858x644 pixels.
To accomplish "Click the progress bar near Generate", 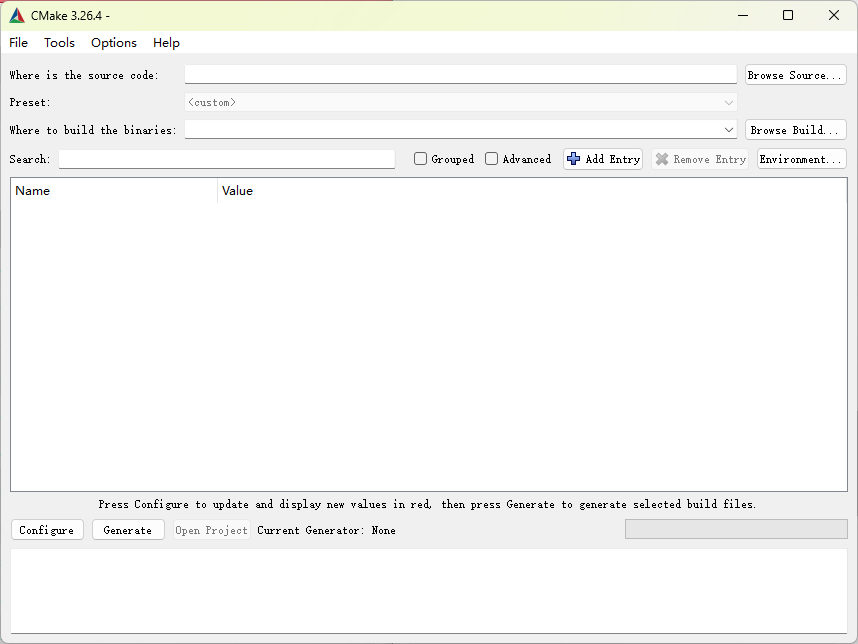I will pos(736,529).
